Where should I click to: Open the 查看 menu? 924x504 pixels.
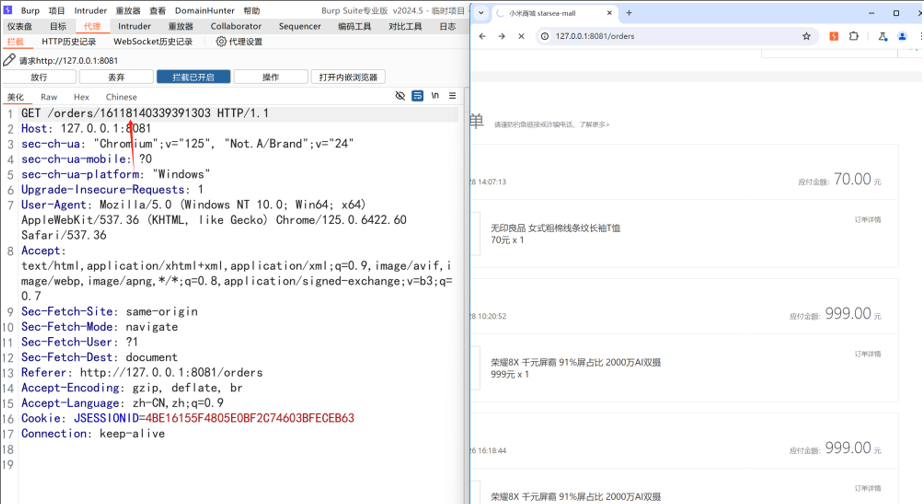[x=157, y=11]
